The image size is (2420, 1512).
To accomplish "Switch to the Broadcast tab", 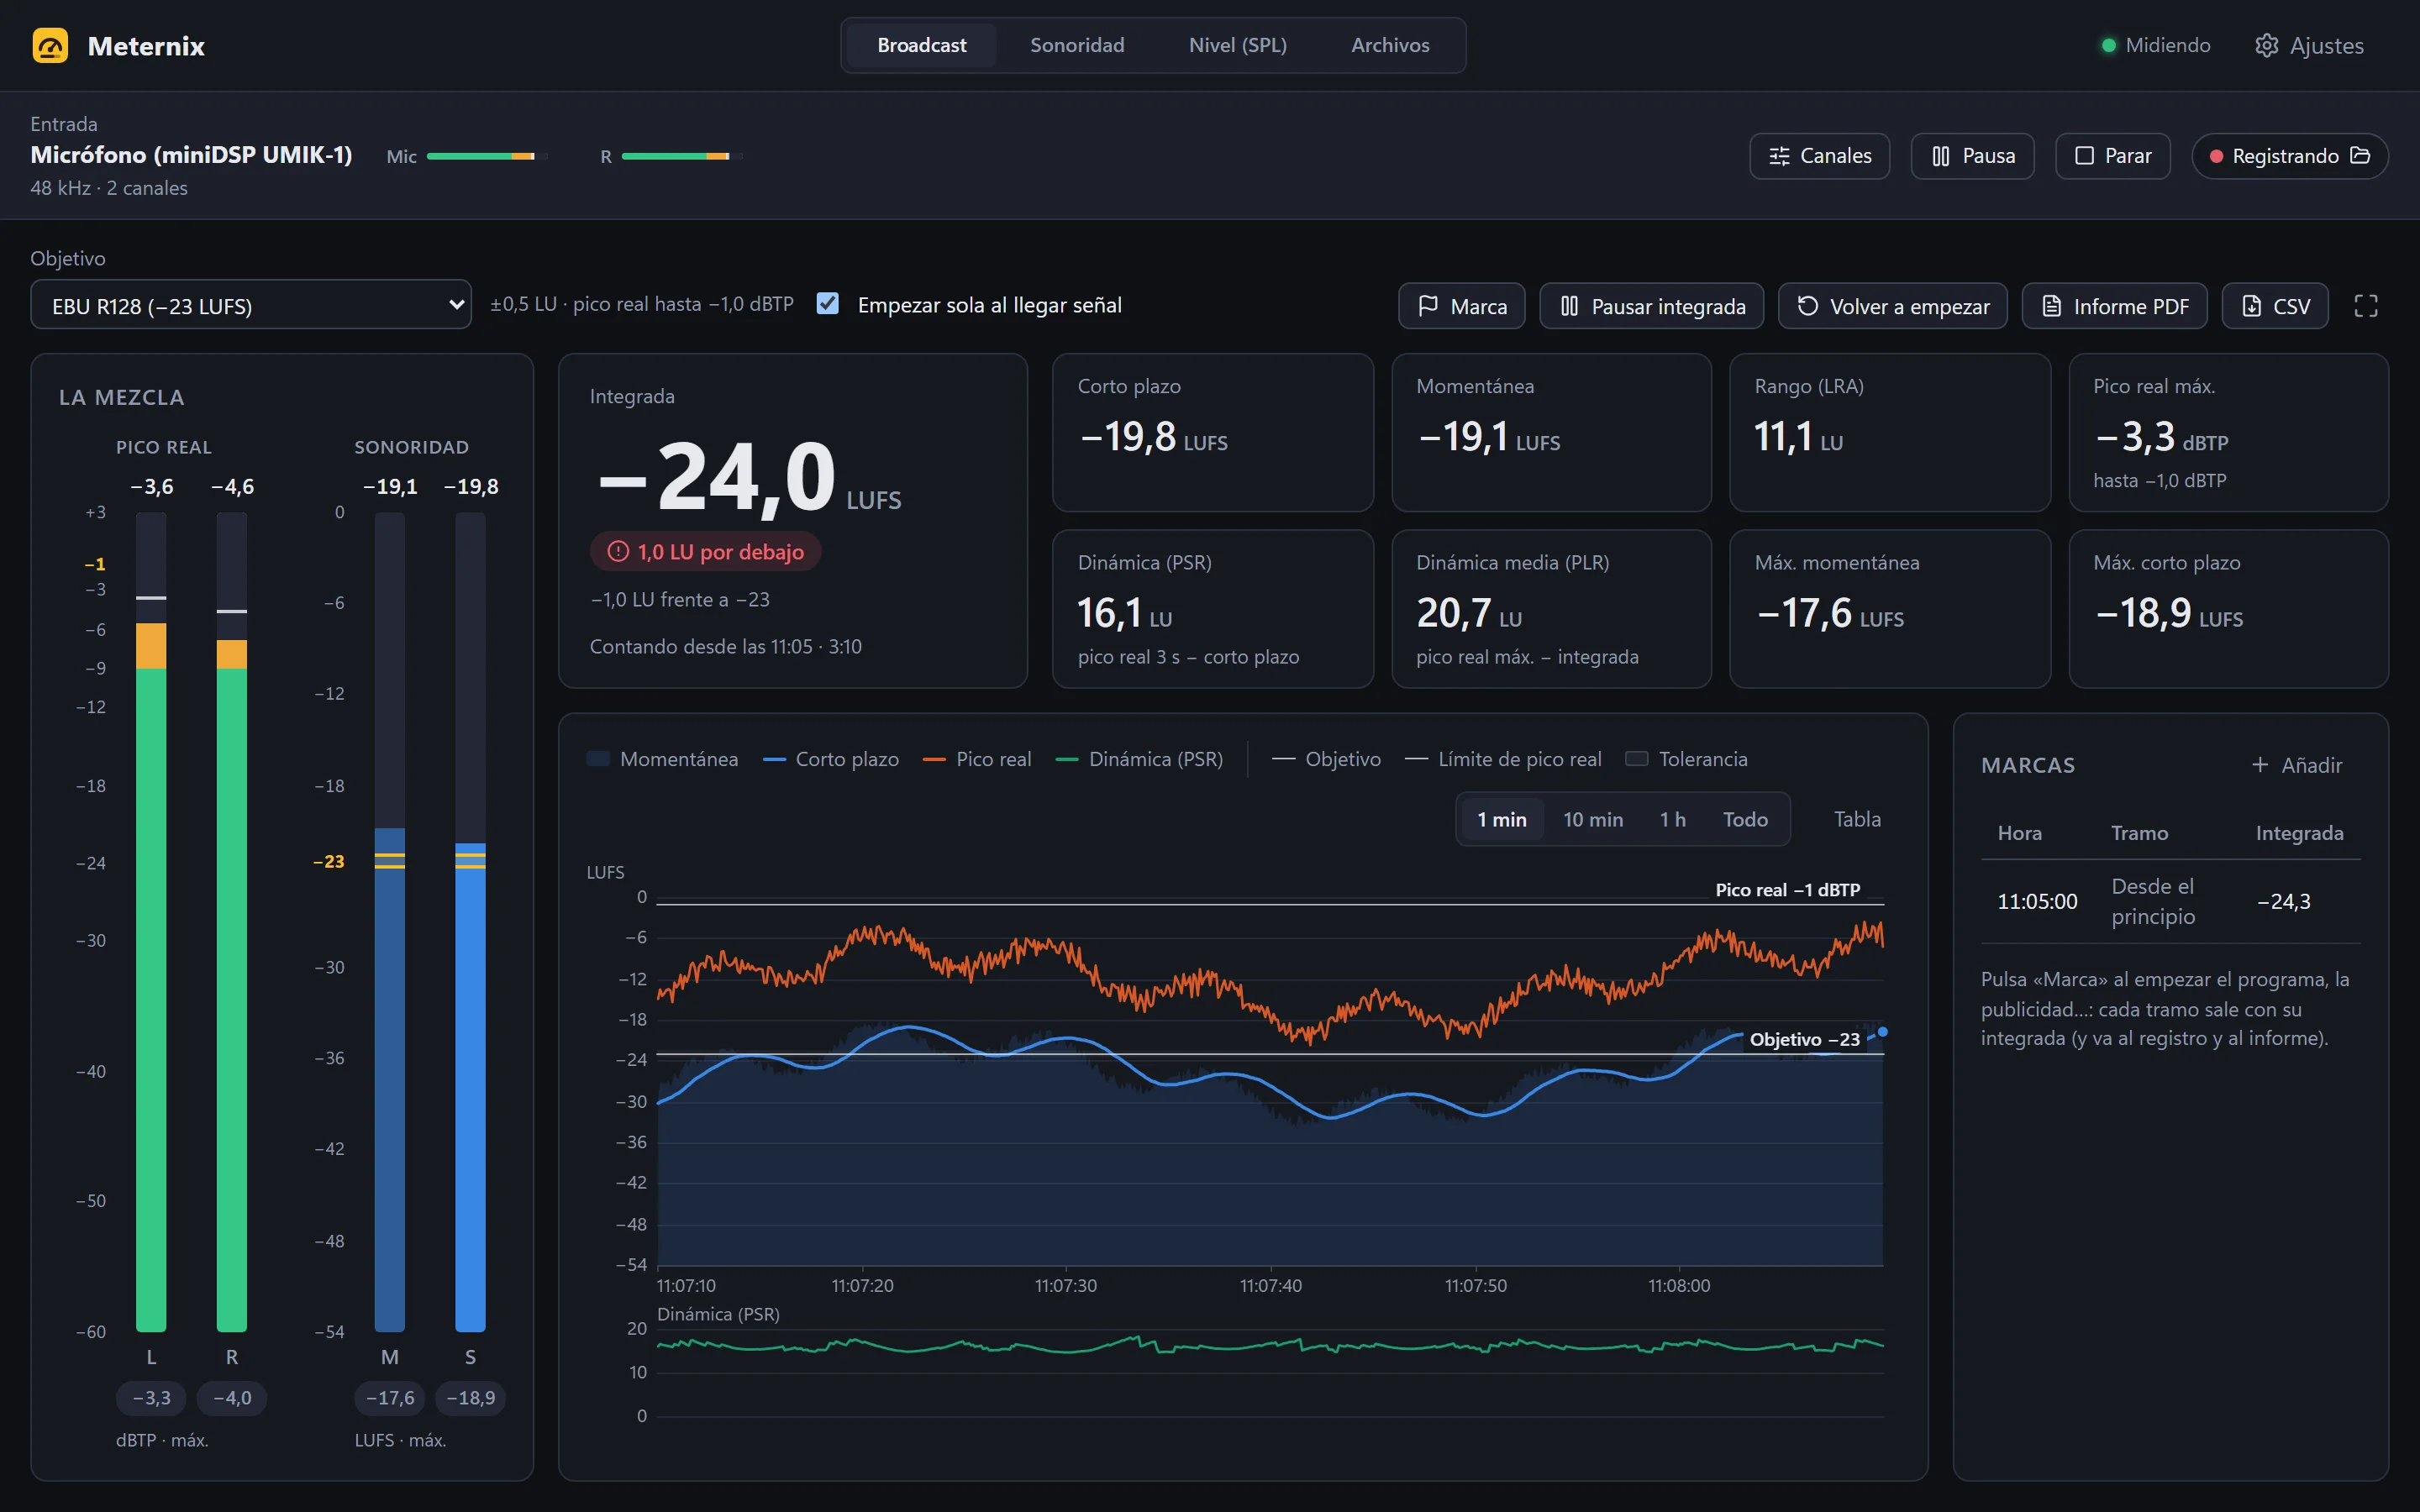I will click(921, 45).
